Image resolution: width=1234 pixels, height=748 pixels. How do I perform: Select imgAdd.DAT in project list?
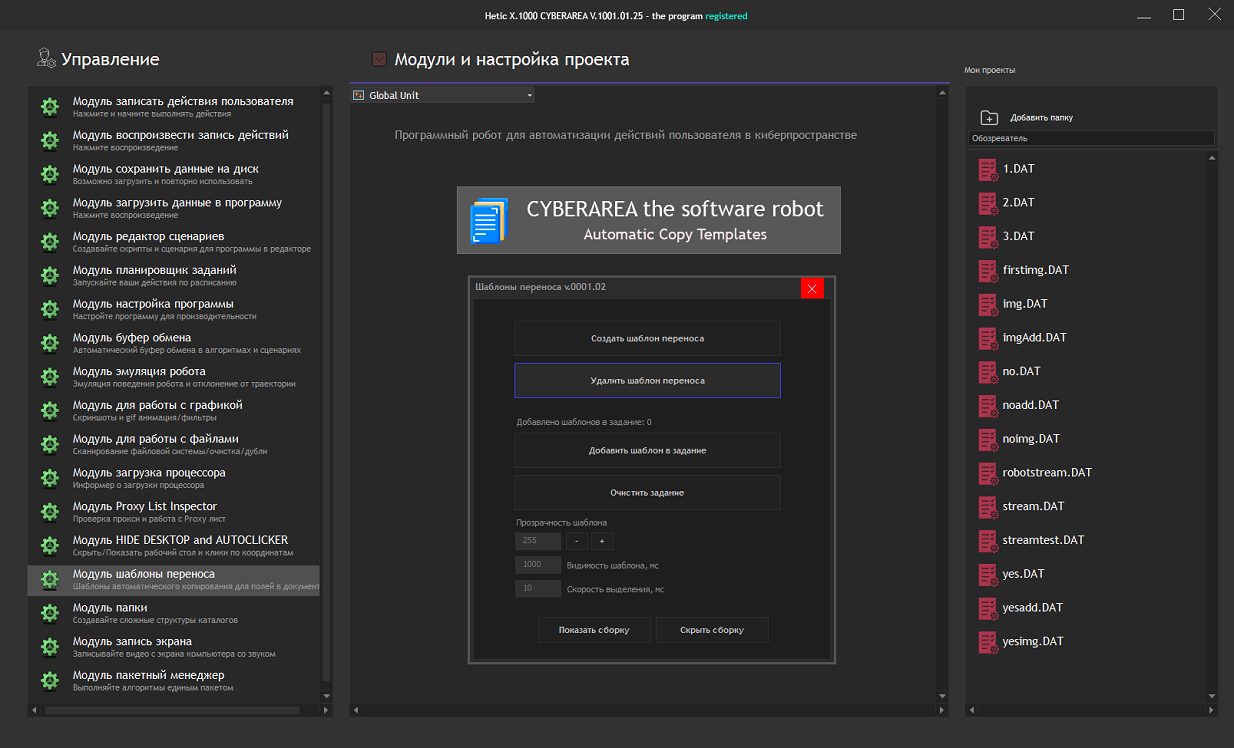[x=1035, y=338]
